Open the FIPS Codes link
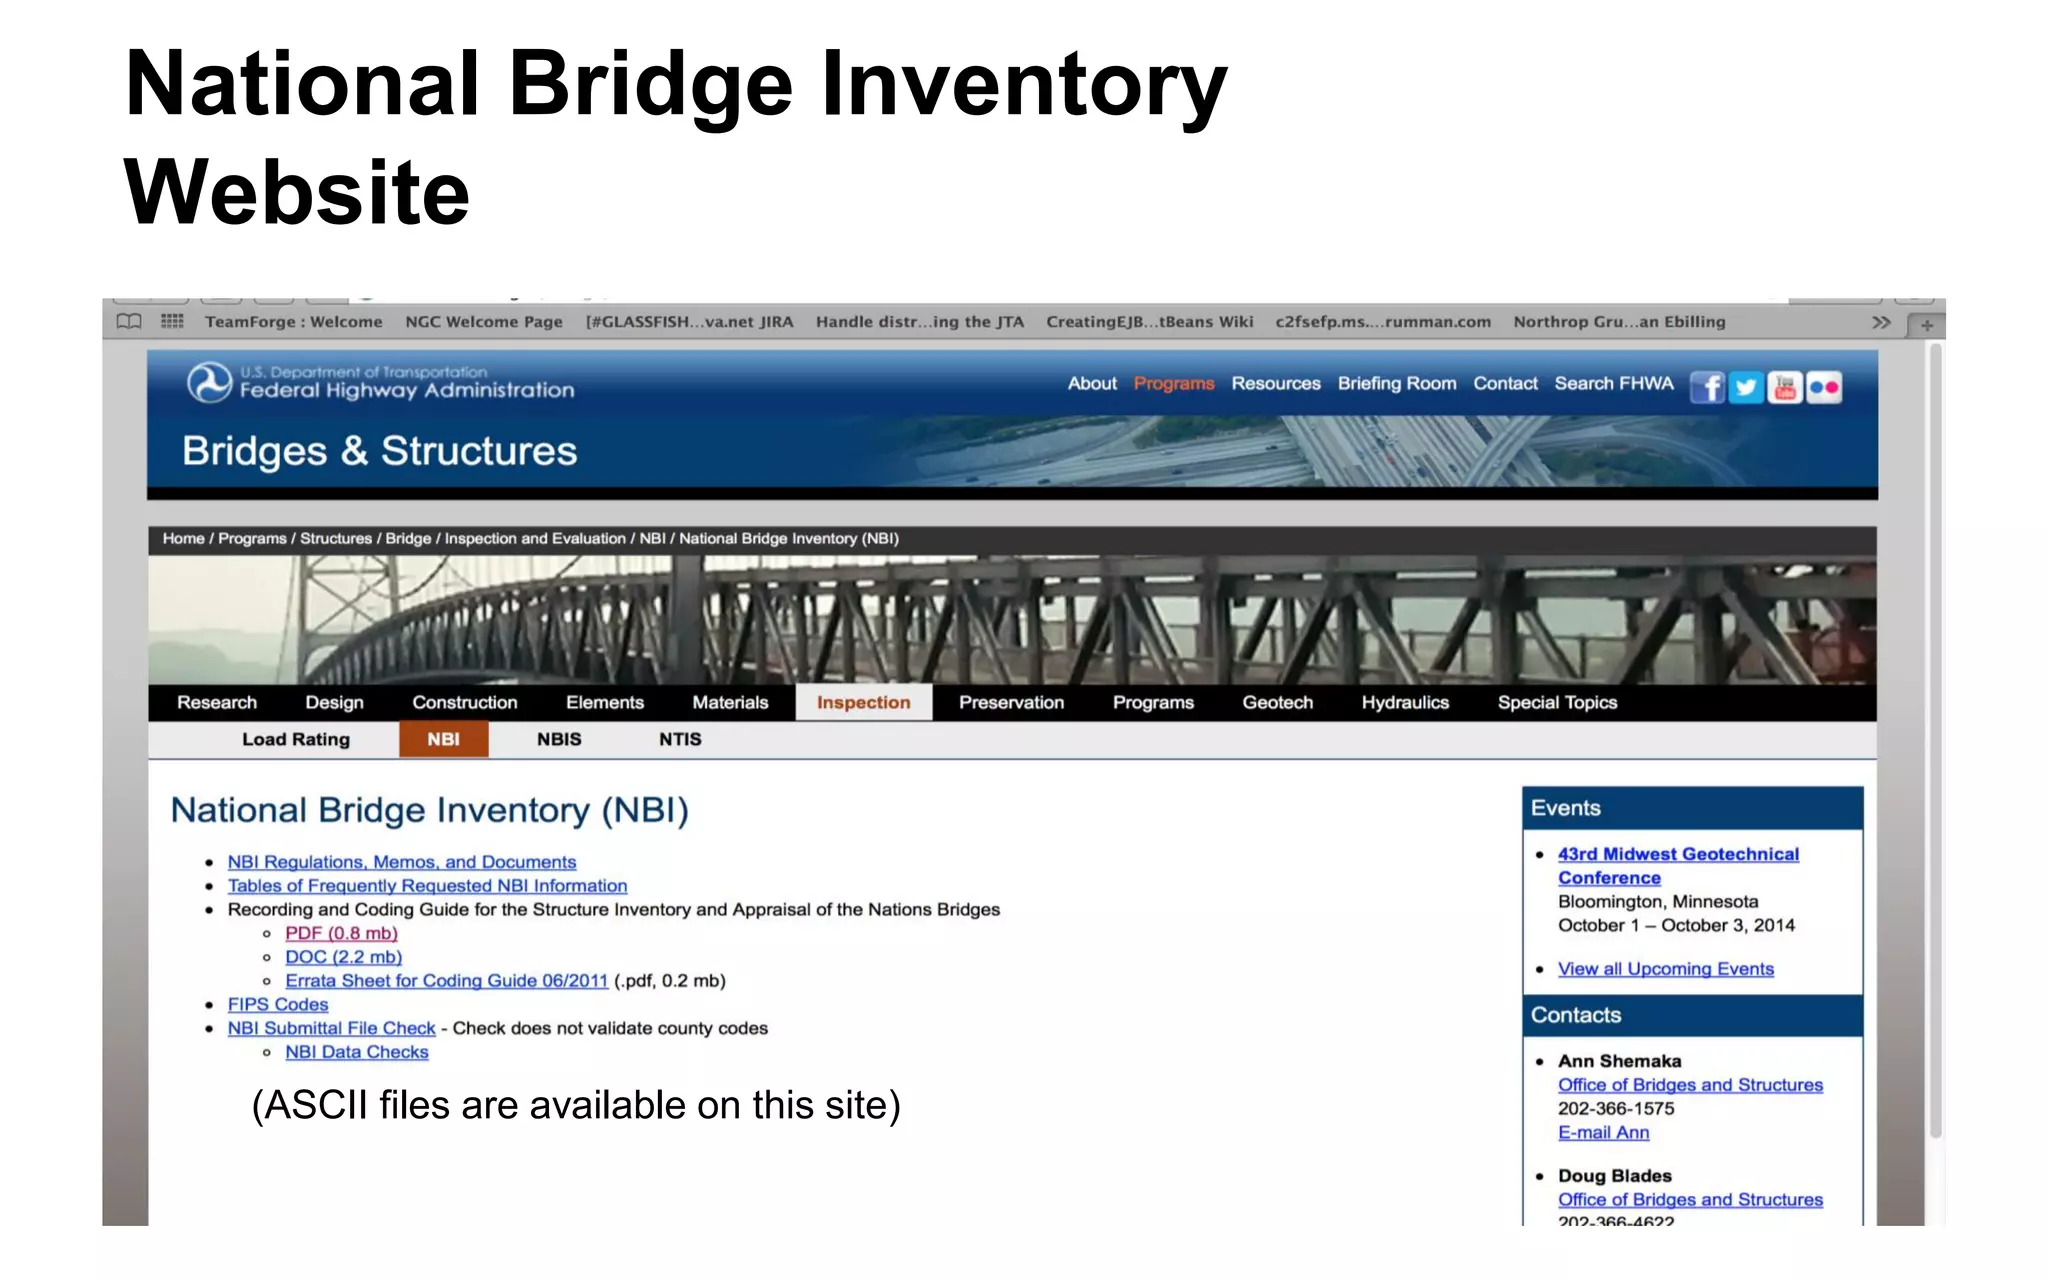2048x1280 pixels. pos(278,1004)
